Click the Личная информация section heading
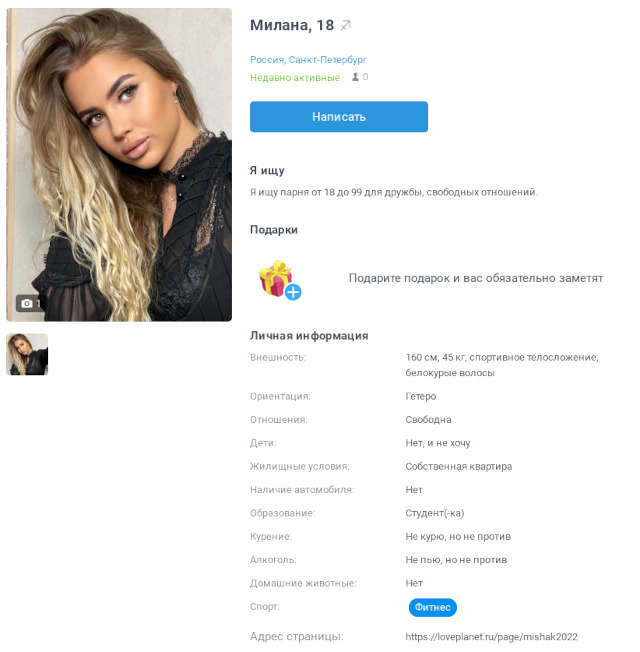 click(x=309, y=336)
